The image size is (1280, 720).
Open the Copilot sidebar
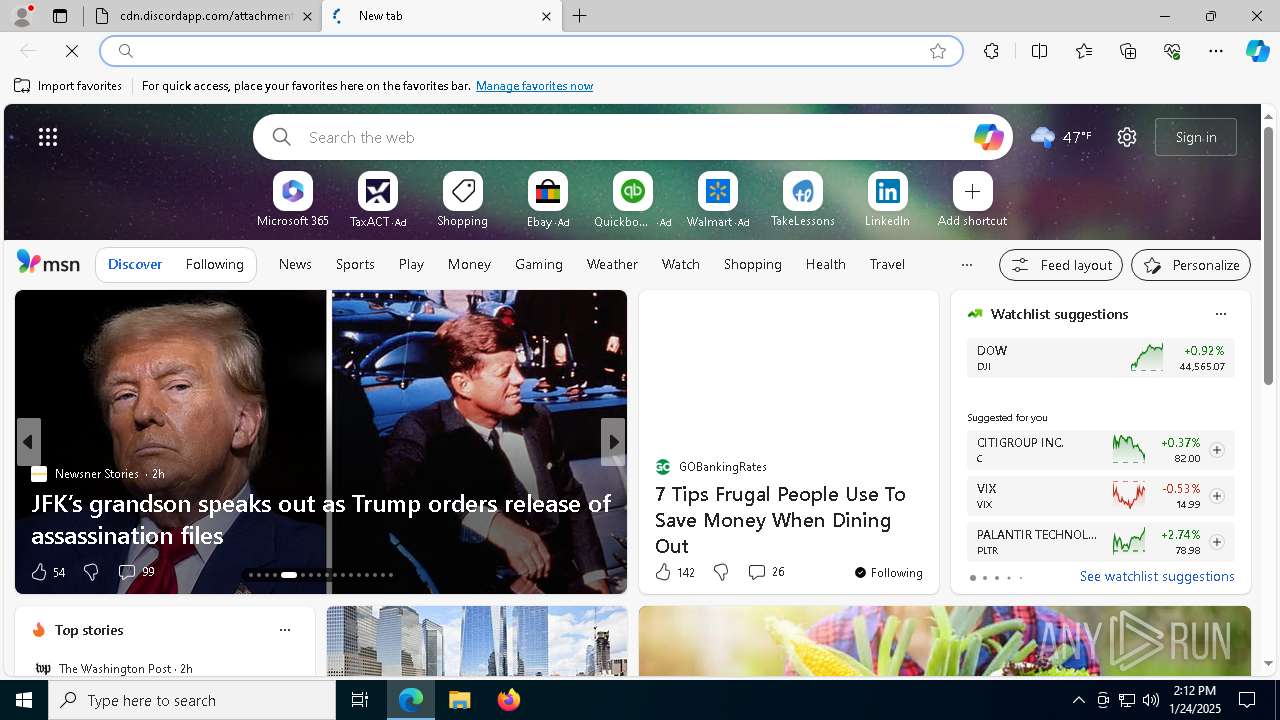pyautogui.click(x=1257, y=51)
